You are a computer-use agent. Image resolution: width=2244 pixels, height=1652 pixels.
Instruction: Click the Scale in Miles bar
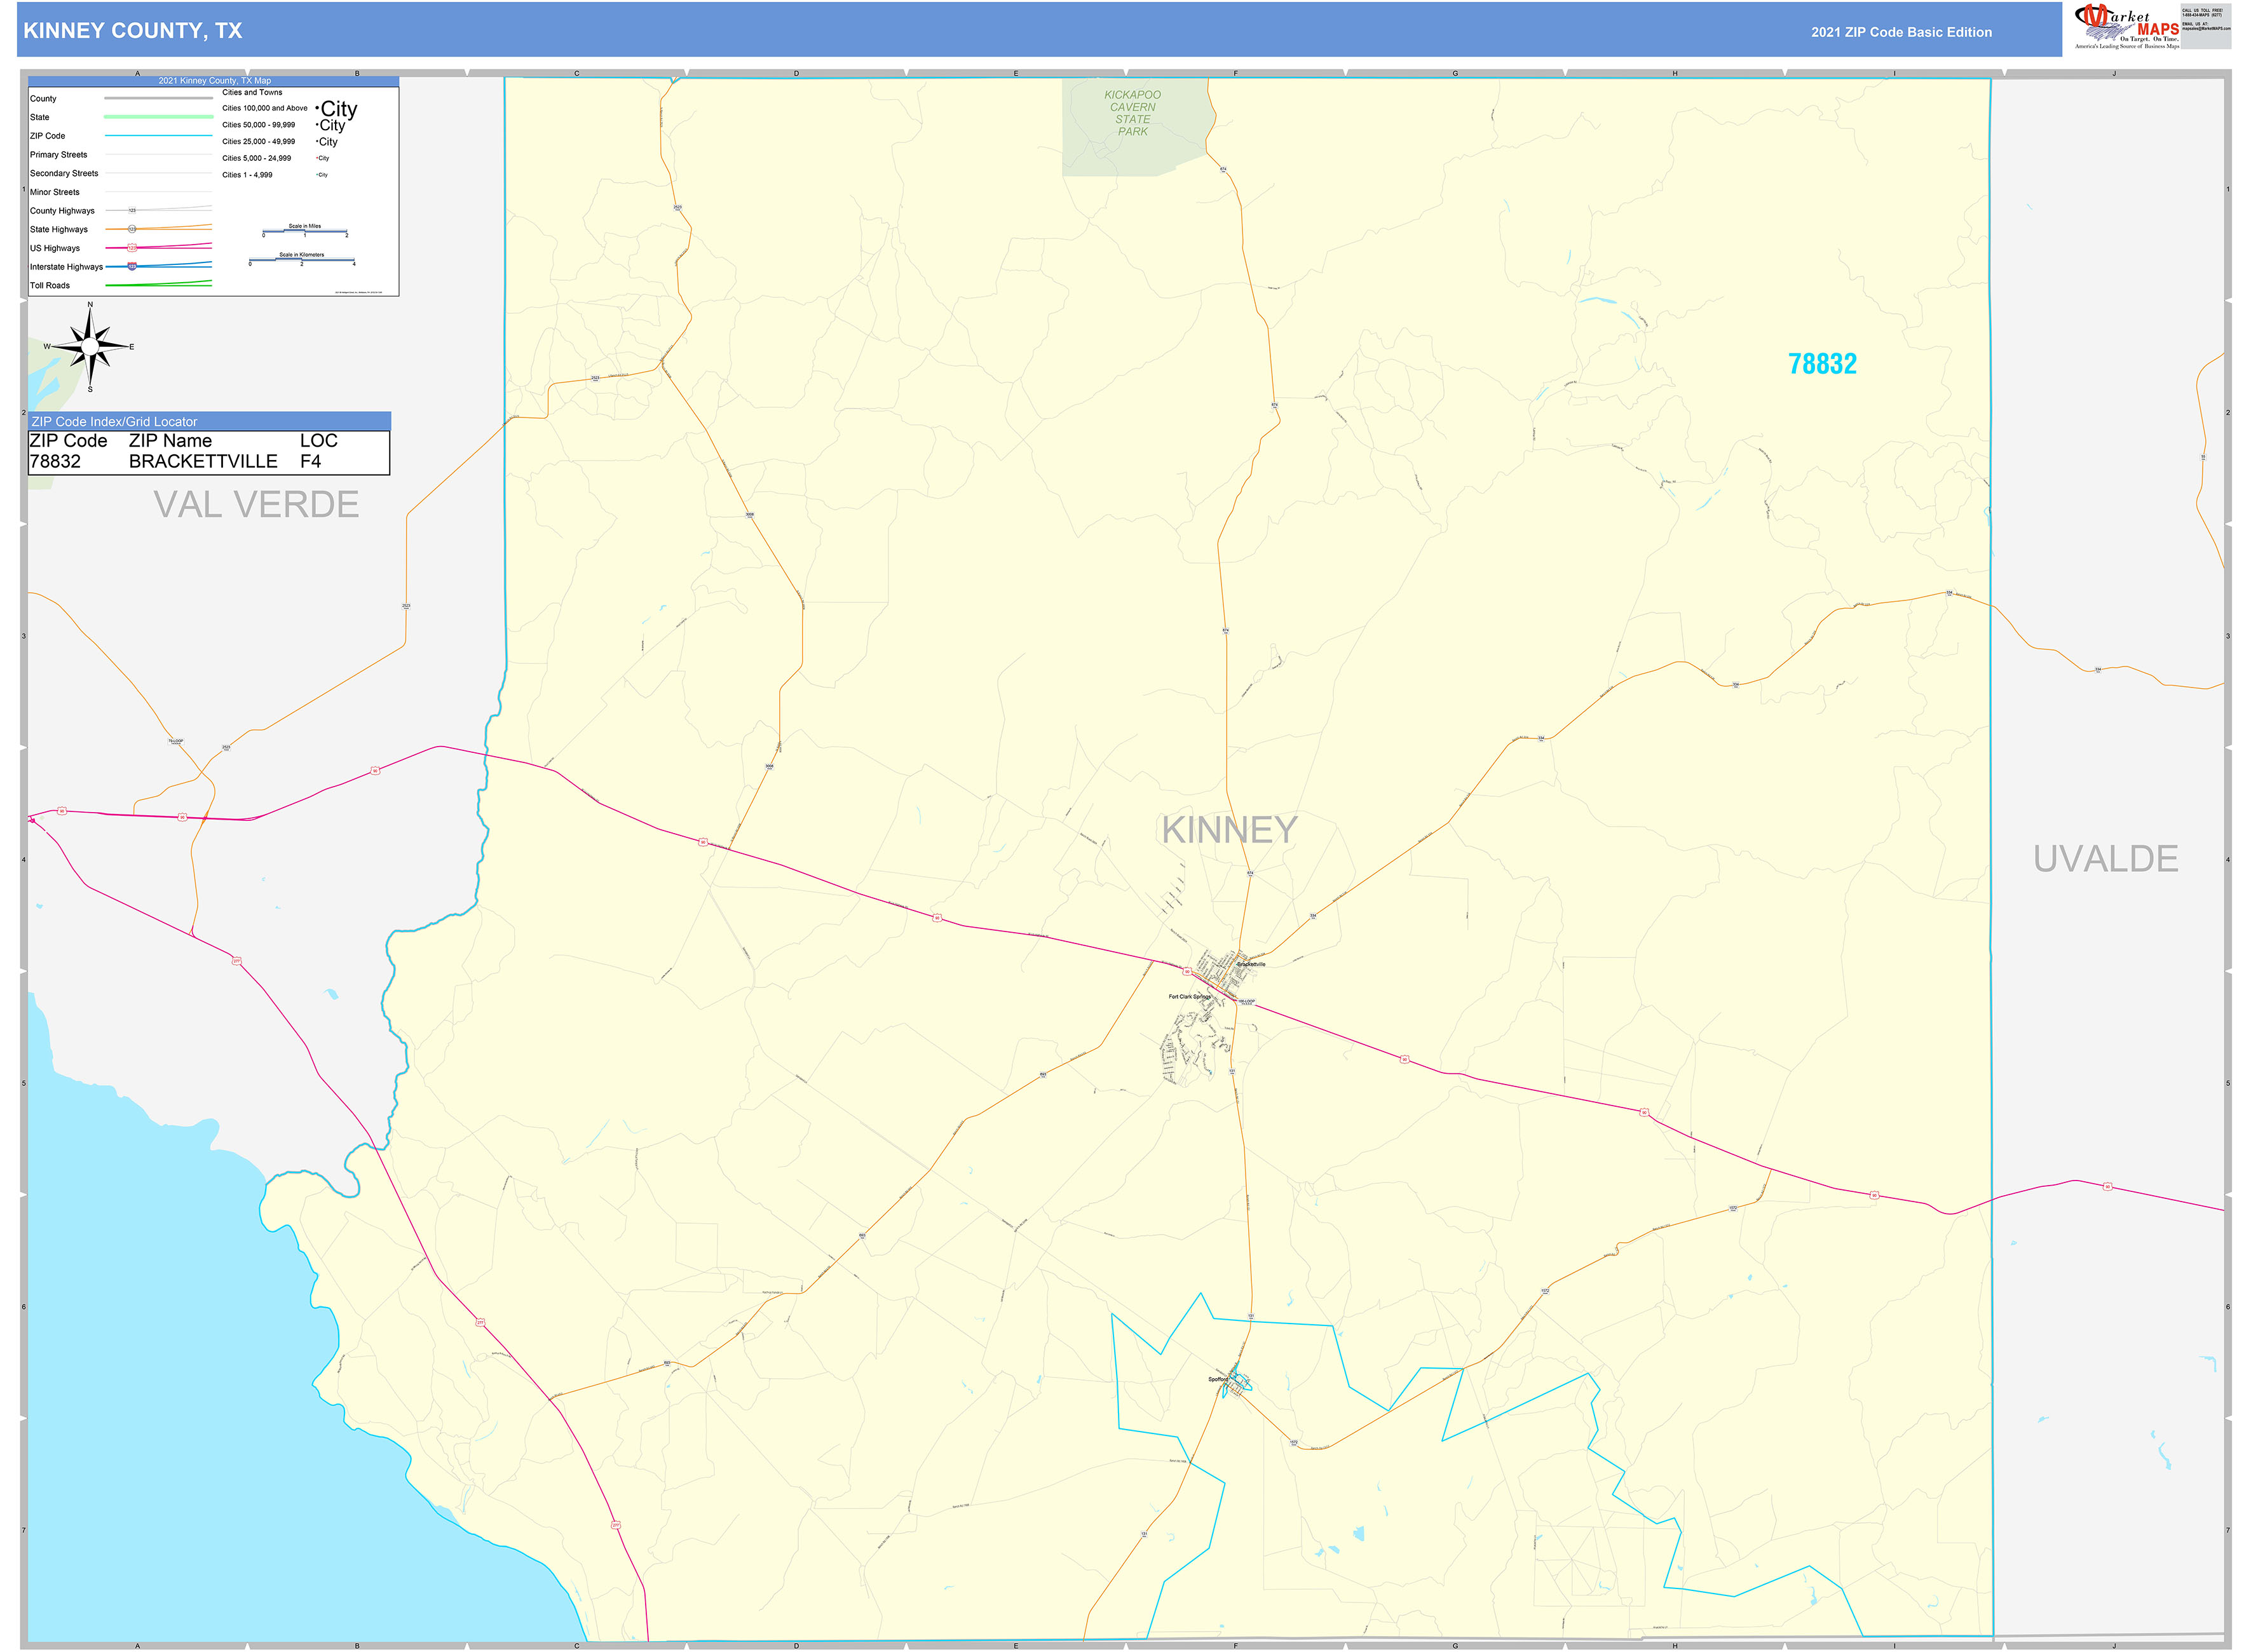306,232
